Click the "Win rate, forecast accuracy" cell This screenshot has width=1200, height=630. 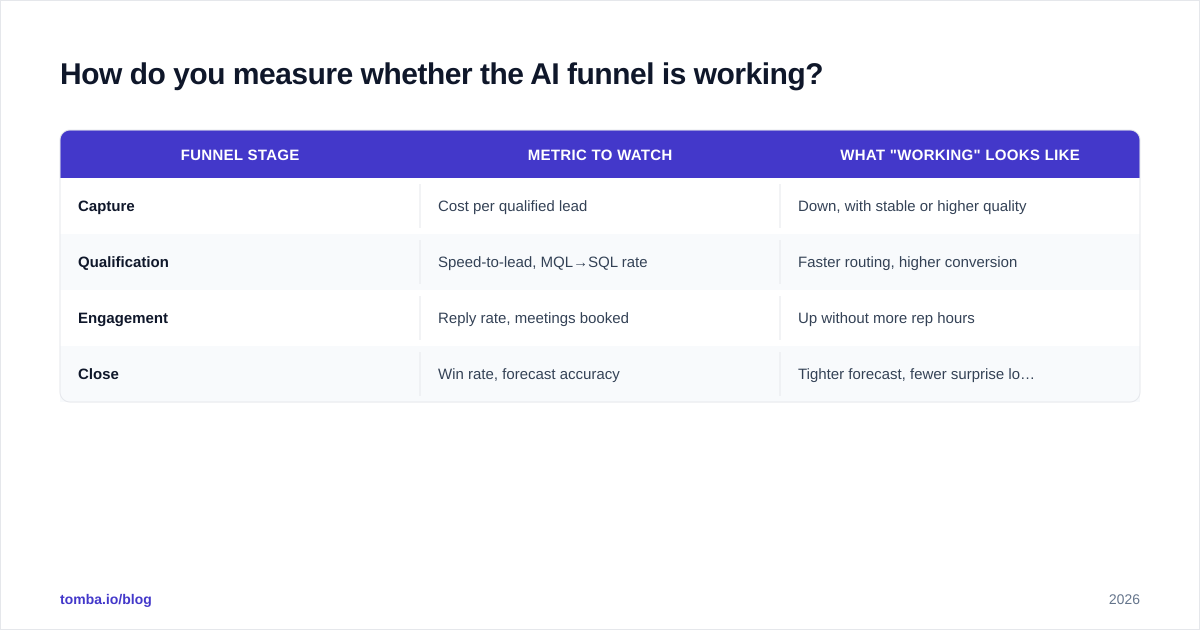600,374
